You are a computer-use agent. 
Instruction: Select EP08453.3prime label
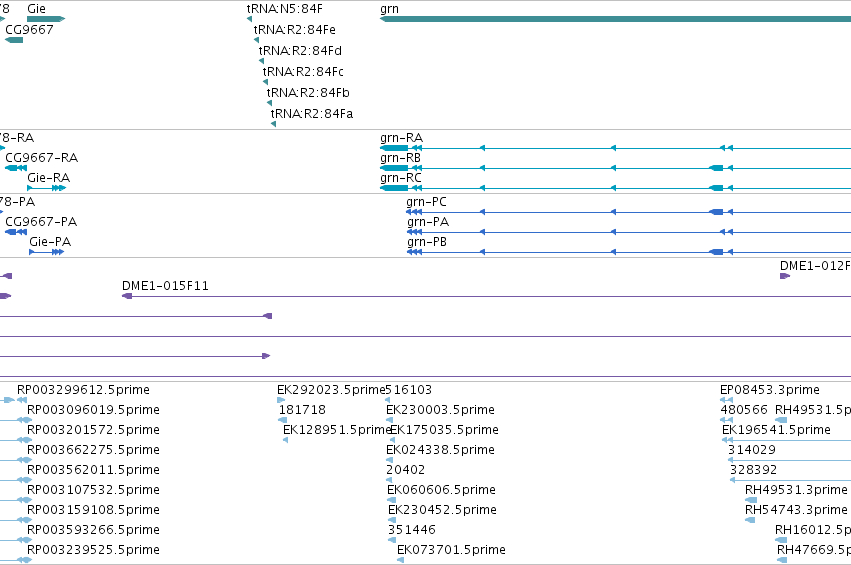pos(770,390)
